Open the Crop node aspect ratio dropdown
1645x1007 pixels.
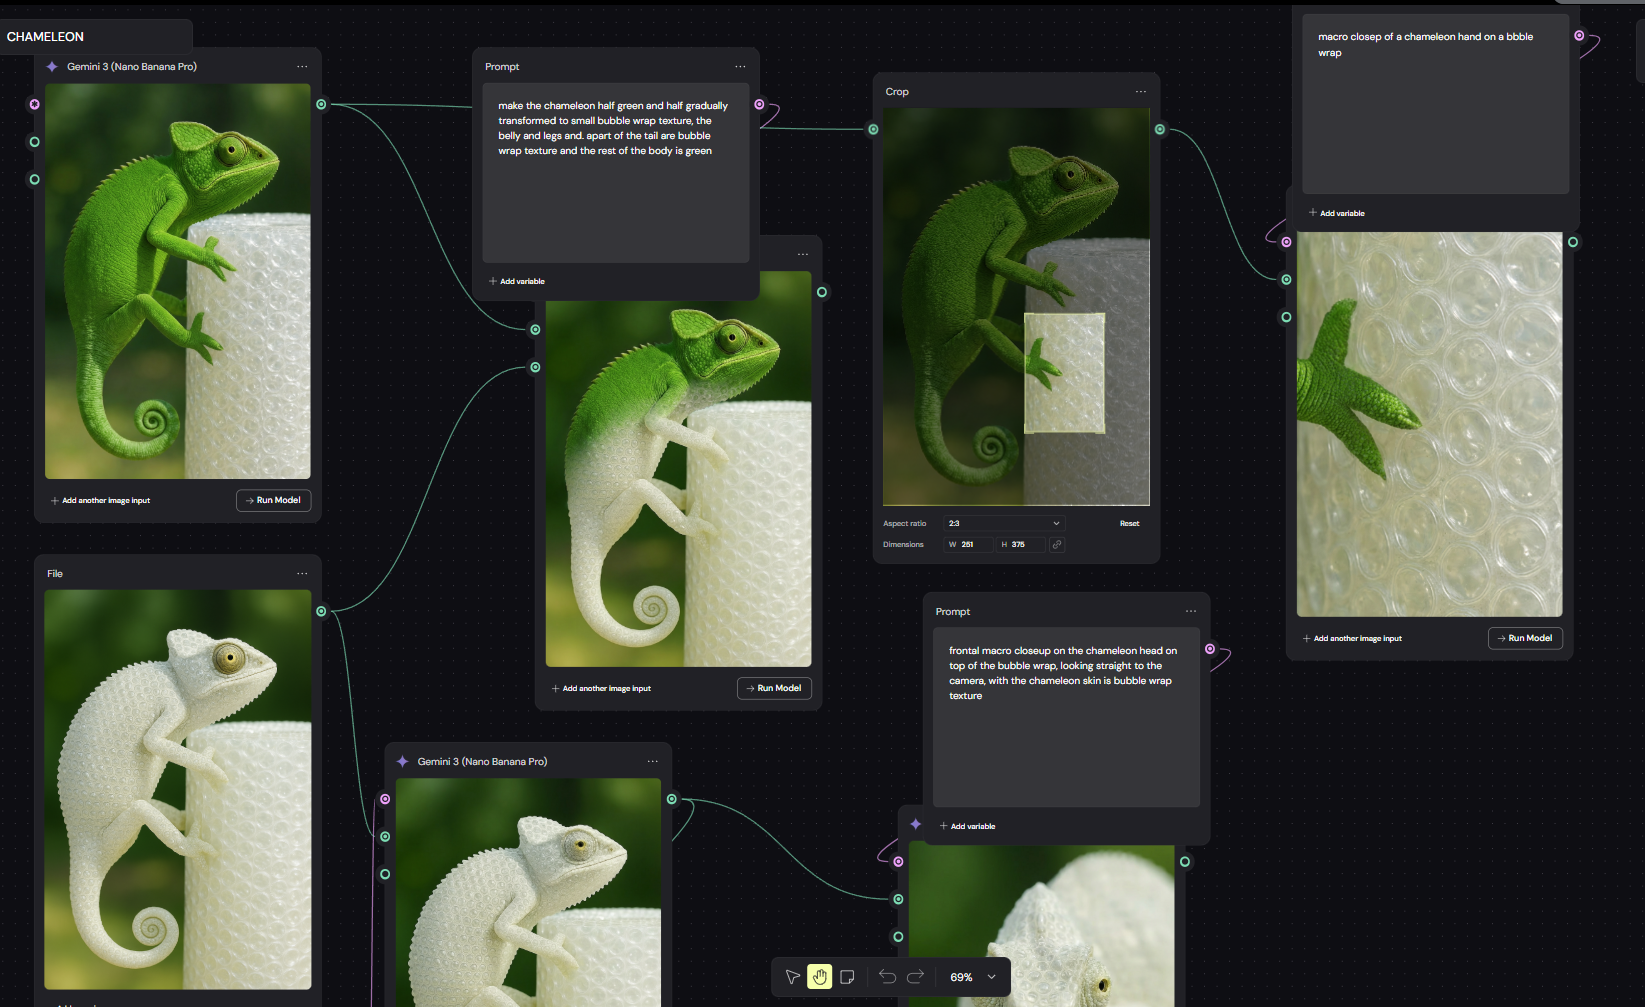pos(1004,523)
